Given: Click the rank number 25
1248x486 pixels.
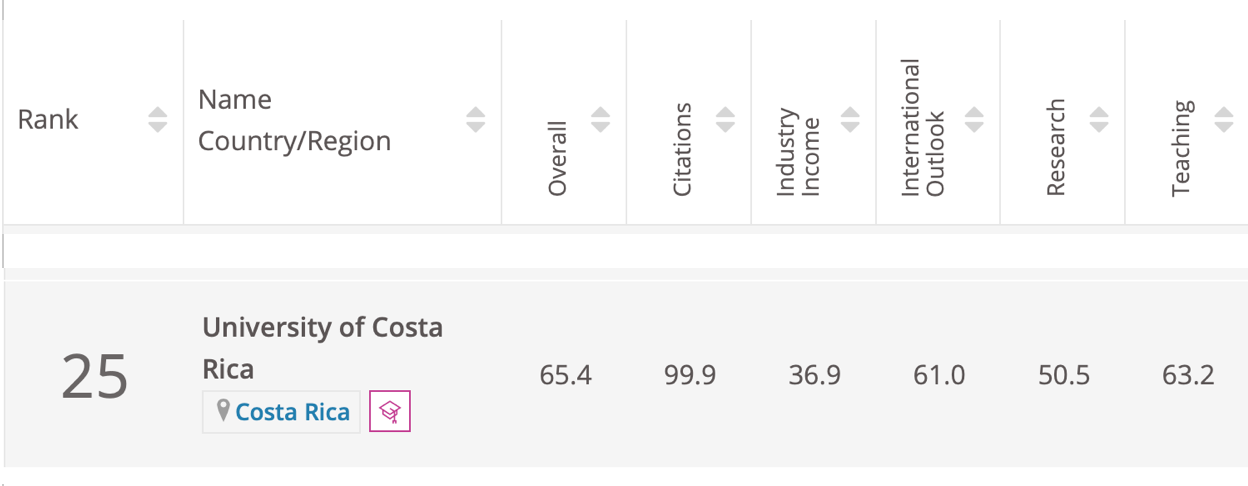Looking at the screenshot, I should point(95,377).
